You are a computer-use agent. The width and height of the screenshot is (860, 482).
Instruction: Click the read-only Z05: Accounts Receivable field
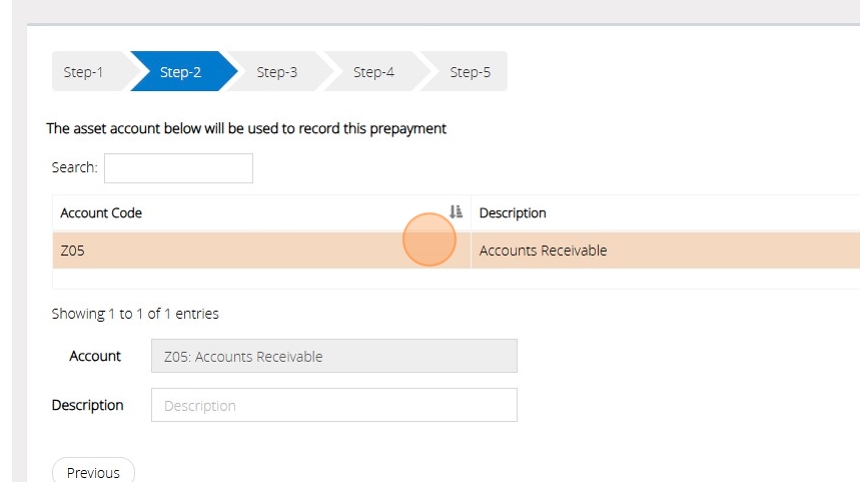point(334,356)
